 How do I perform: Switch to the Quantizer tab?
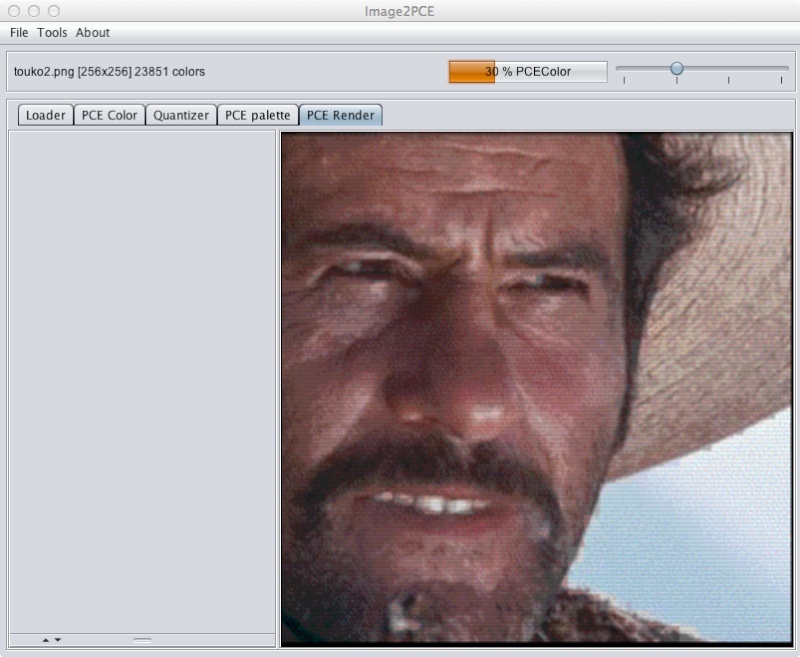[181, 115]
